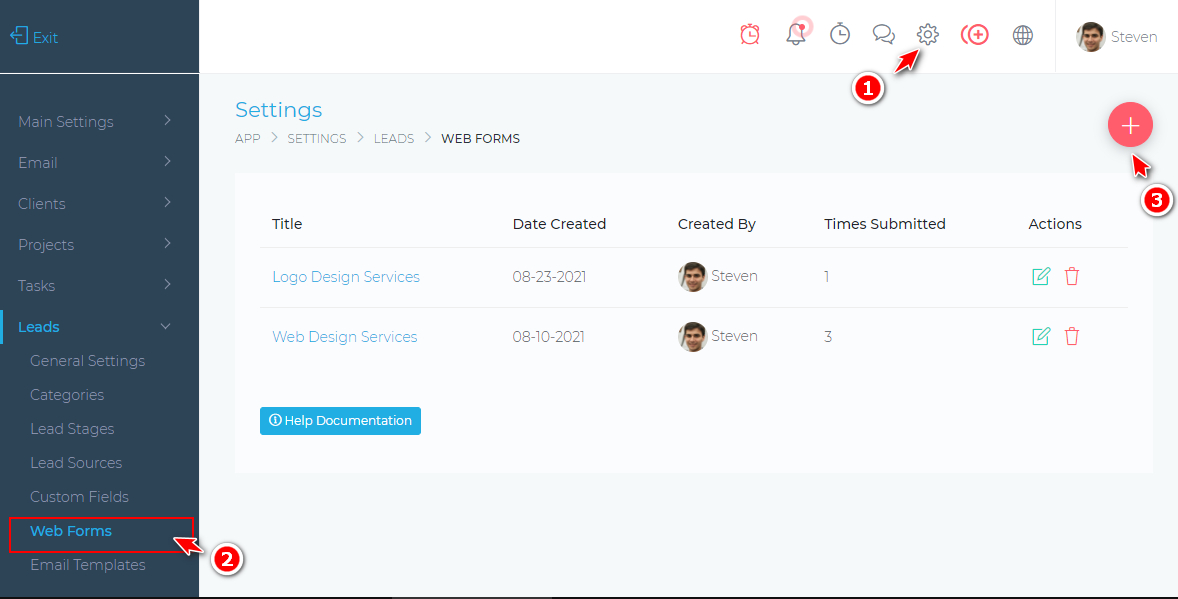Open the timer stopwatch icon
1178x599 pixels.
(x=840, y=35)
